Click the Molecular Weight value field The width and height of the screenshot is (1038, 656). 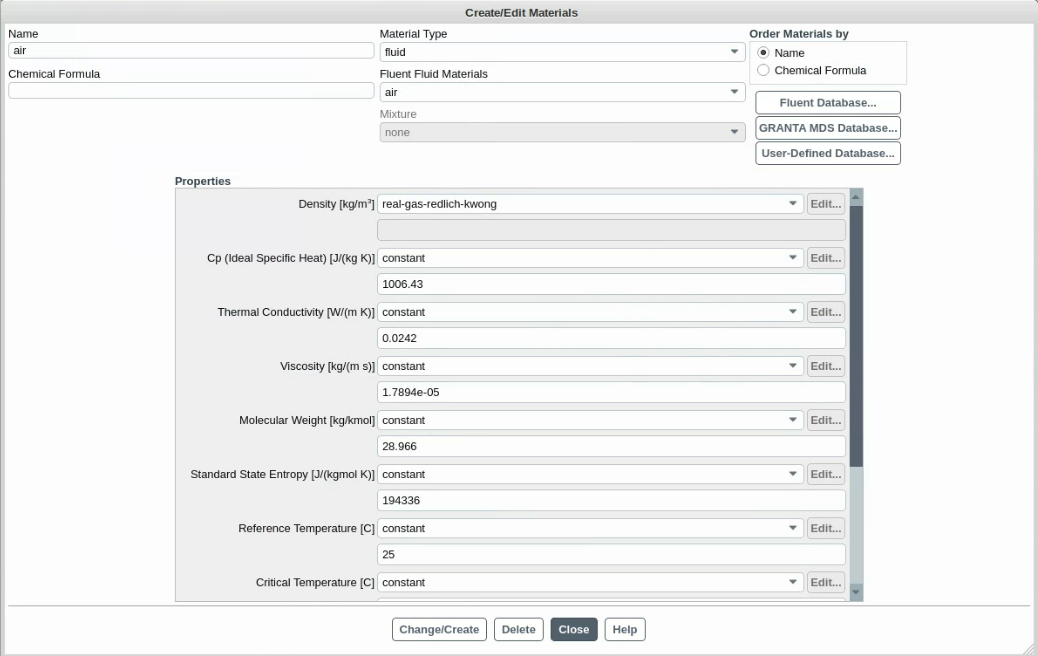click(x=611, y=447)
